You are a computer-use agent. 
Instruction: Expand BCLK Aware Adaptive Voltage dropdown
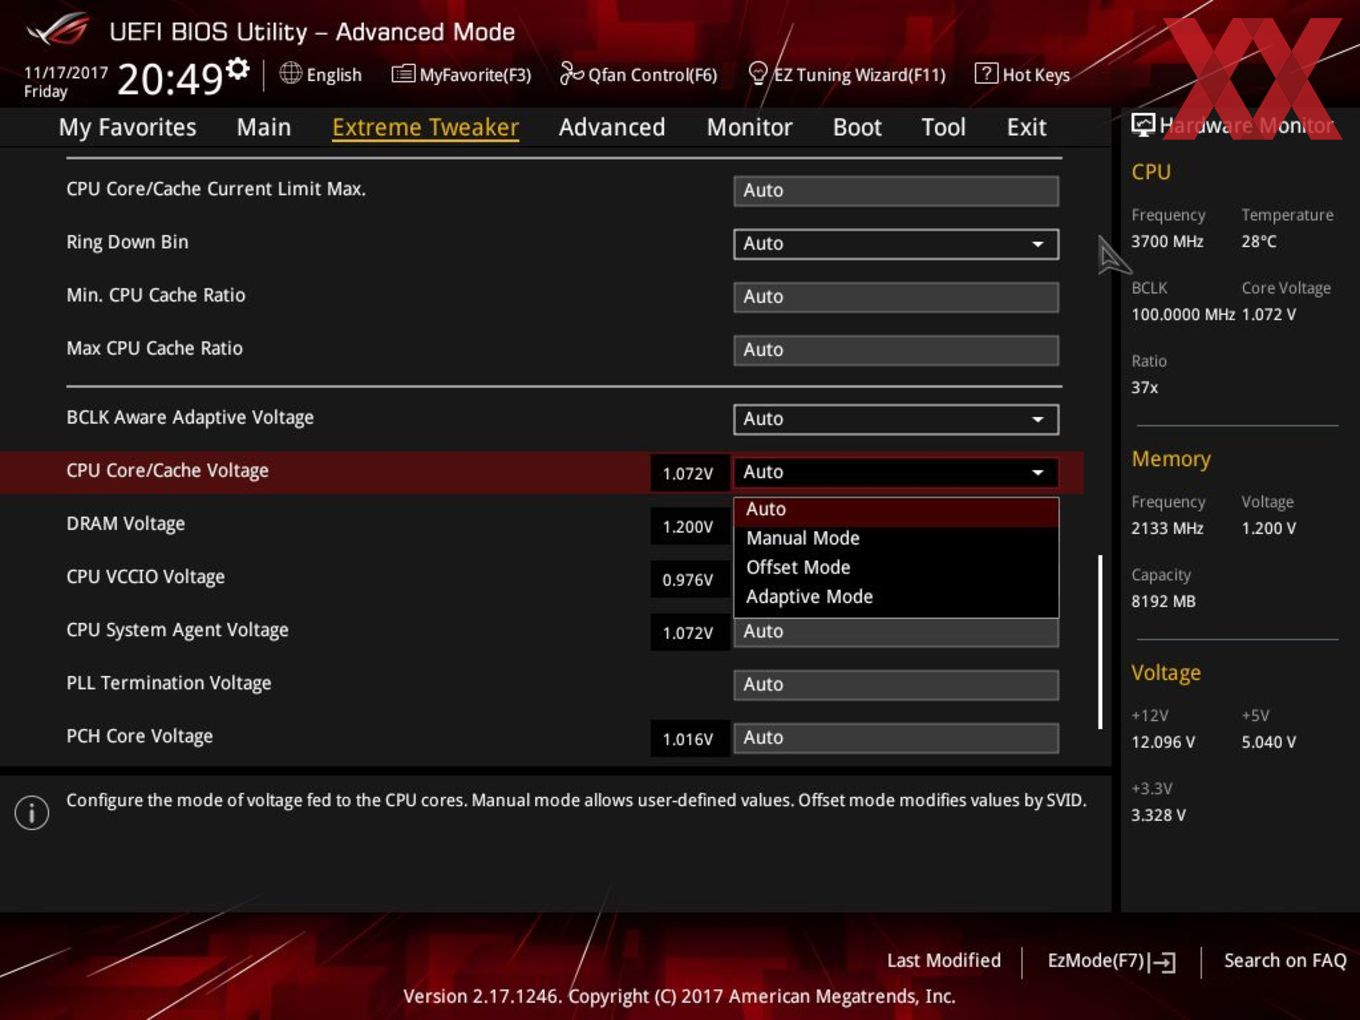click(896, 419)
